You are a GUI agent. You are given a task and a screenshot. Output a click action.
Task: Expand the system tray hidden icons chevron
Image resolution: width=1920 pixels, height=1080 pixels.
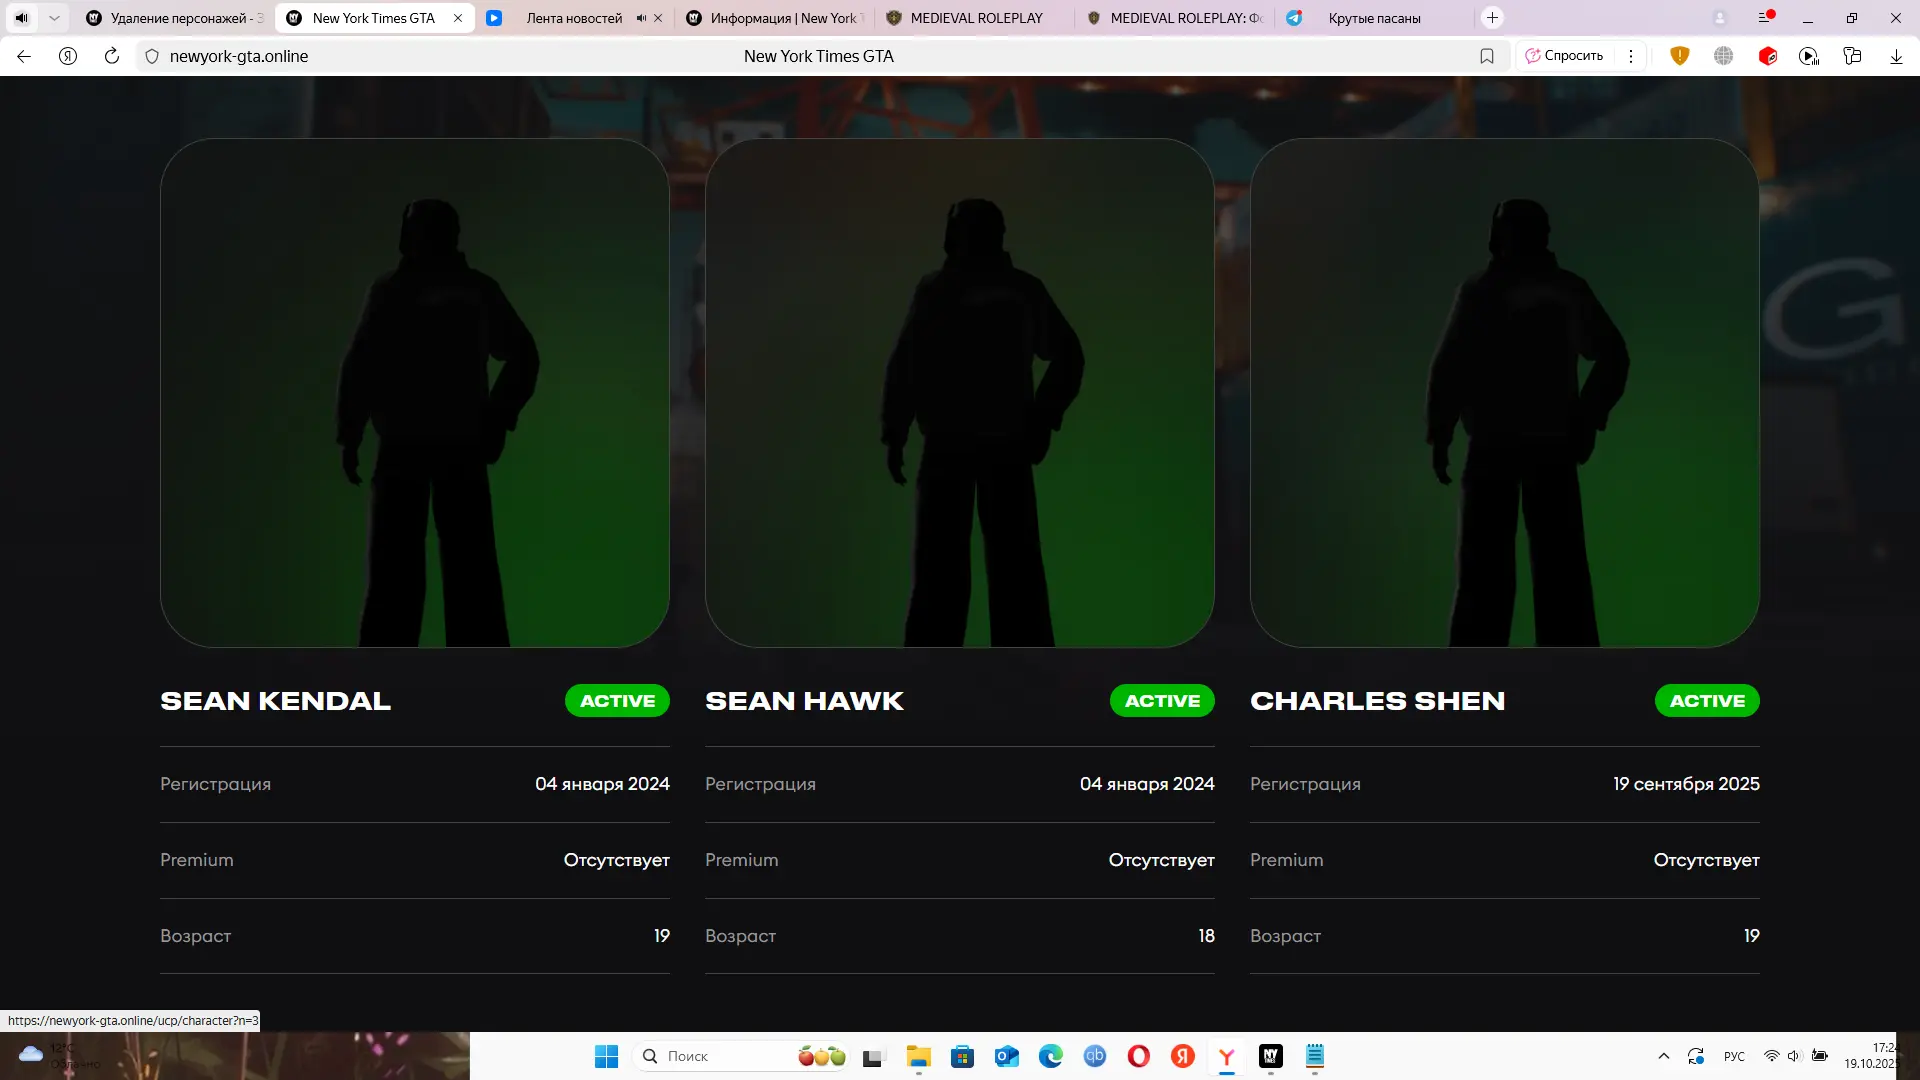(1664, 1056)
